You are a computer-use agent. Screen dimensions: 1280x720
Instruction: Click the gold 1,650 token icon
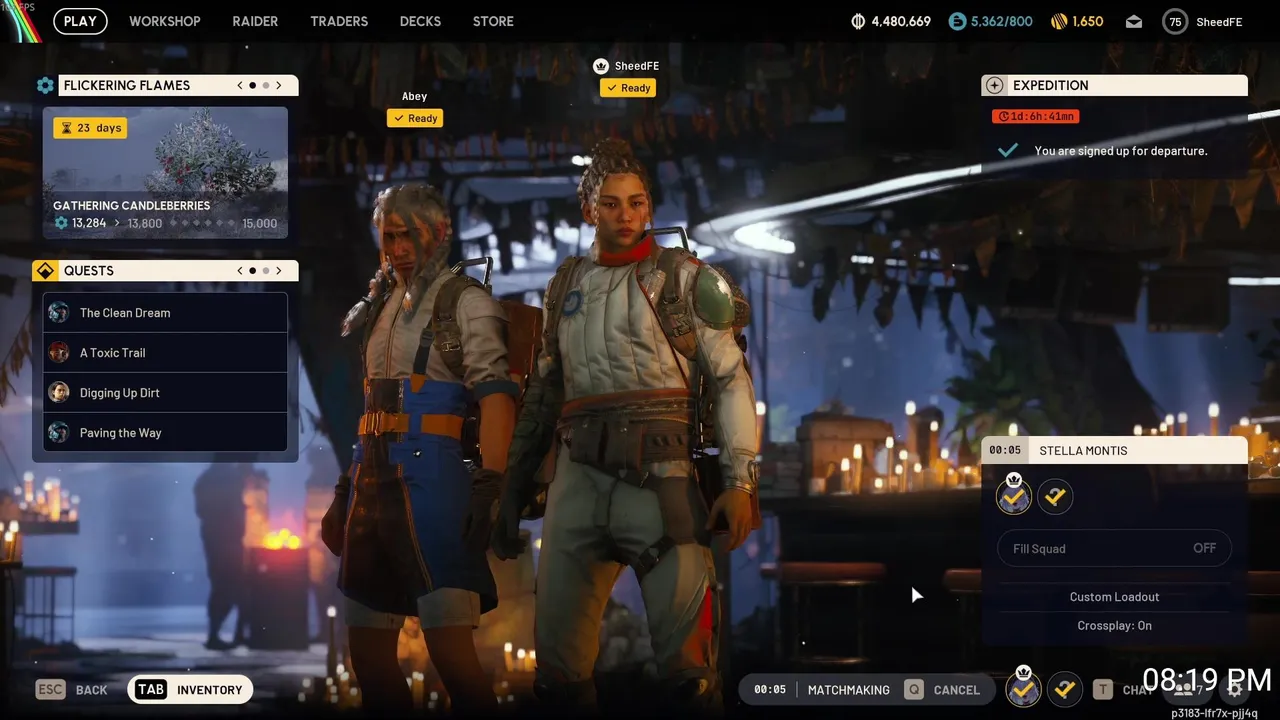pyautogui.click(x=1059, y=21)
